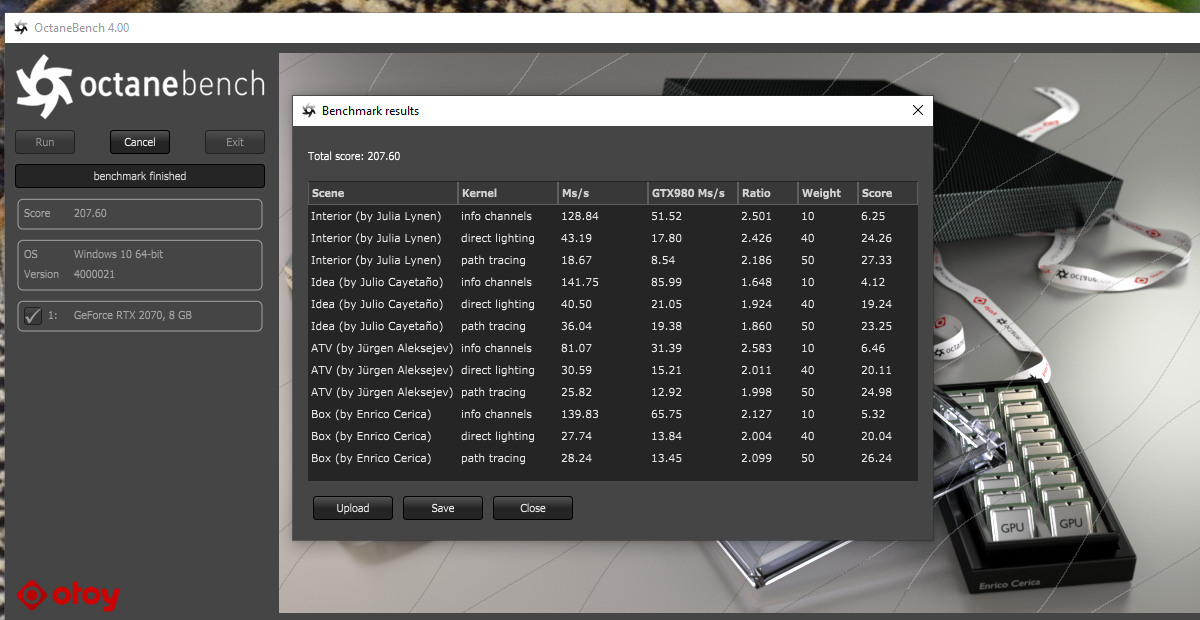Select the Interior path tracing row
1200x620 pixels.
tap(613, 260)
